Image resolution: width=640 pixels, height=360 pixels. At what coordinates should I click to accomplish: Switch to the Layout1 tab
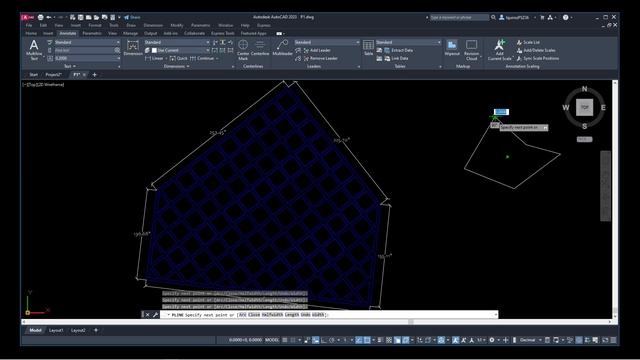56,330
